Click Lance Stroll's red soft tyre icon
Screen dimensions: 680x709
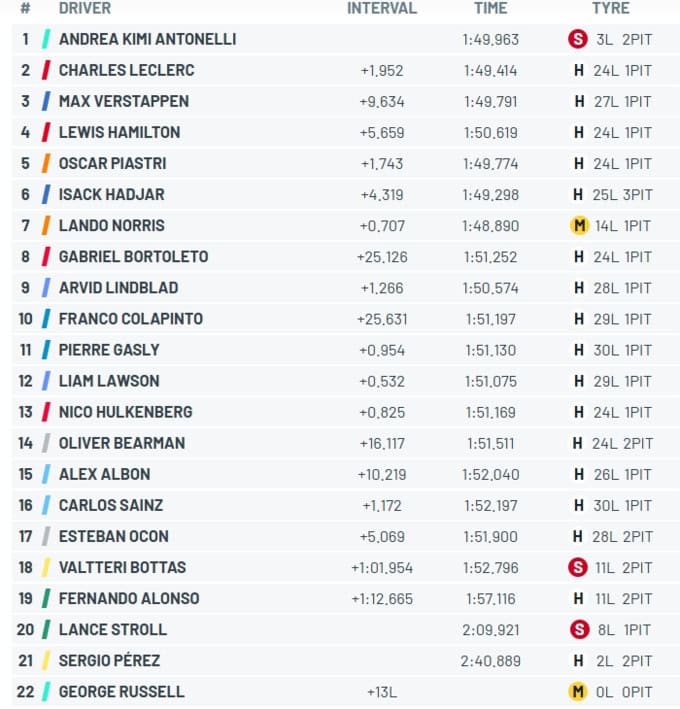[579, 629]
